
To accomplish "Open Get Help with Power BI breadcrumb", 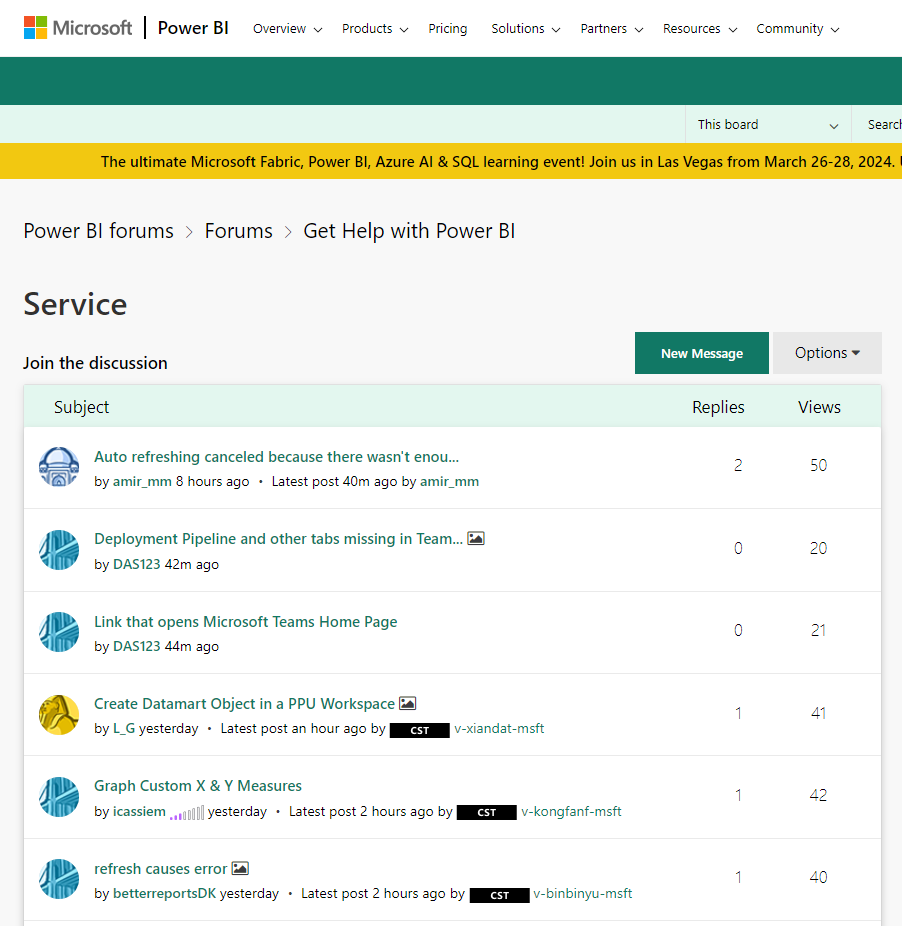I will (x=409, y=231).
